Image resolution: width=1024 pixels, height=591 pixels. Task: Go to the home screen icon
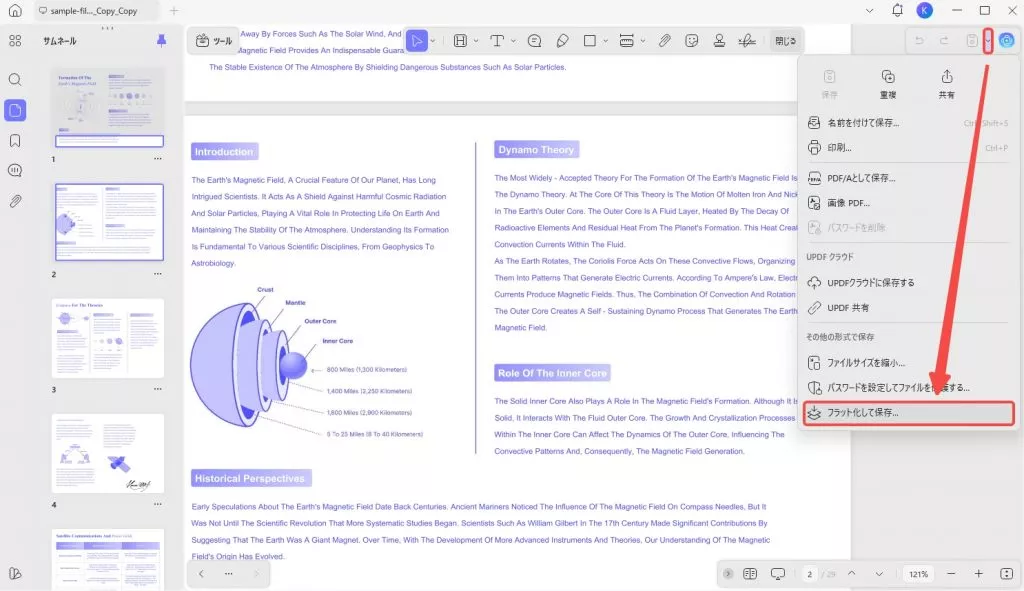pos(15,10)
